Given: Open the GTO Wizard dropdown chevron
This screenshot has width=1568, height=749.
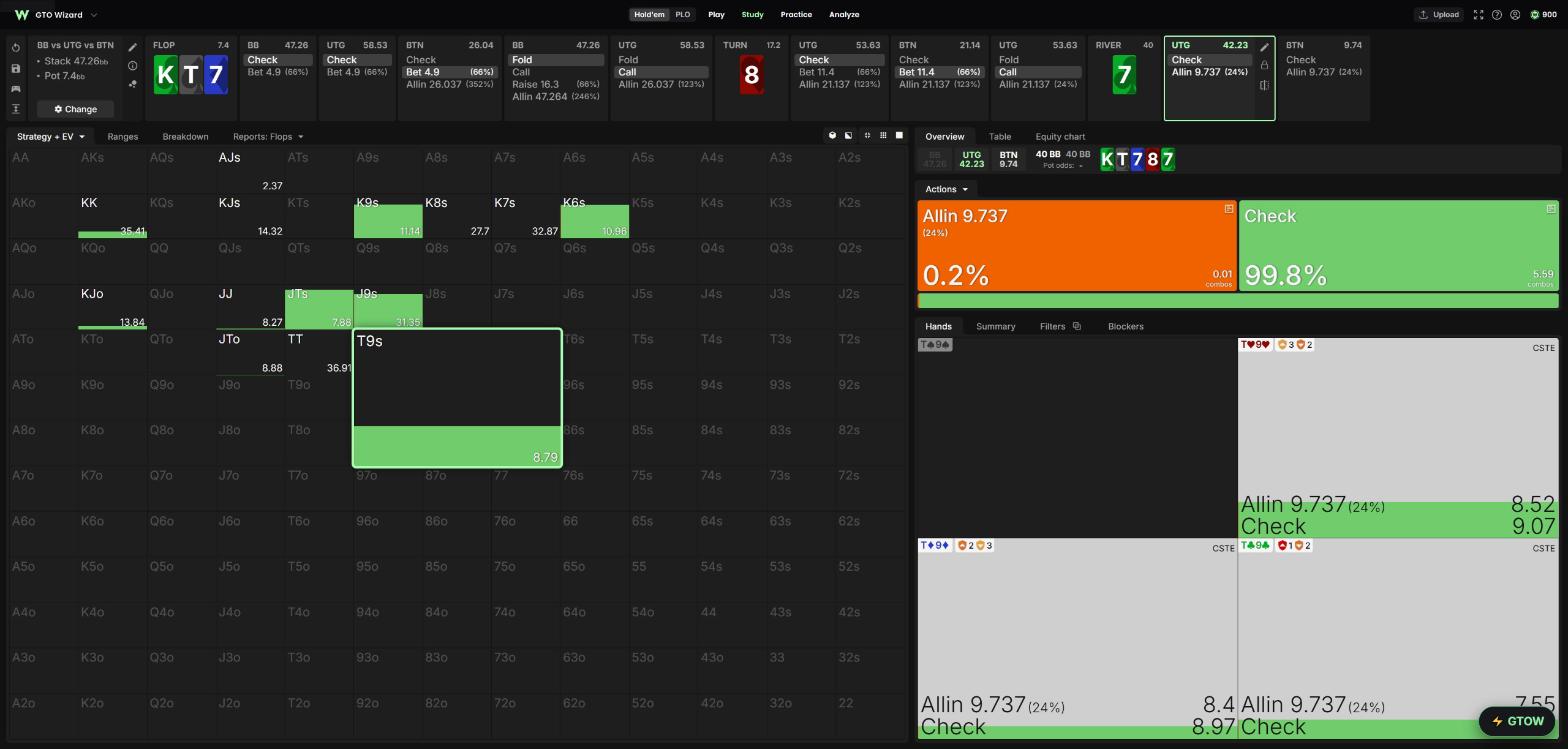Looking at the screenshot, I should [94, 15].
